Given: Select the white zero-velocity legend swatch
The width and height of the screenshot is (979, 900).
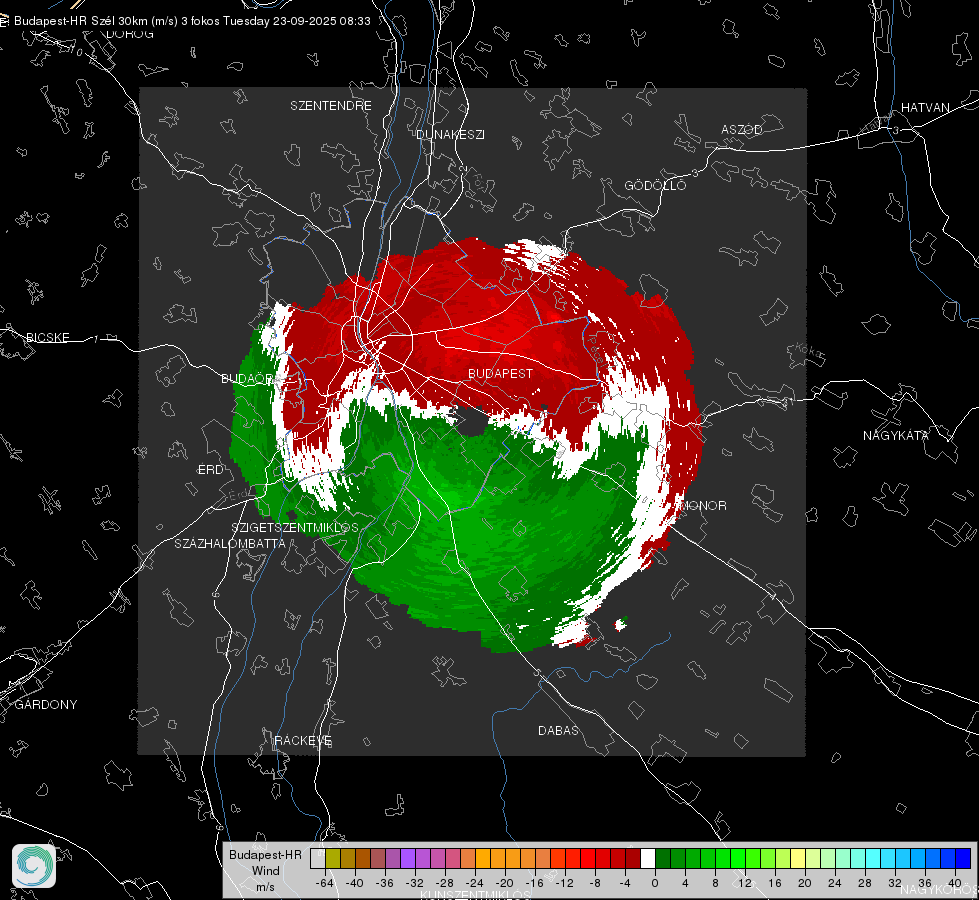Looking at the screenshot, I should [x=648, y=858].
